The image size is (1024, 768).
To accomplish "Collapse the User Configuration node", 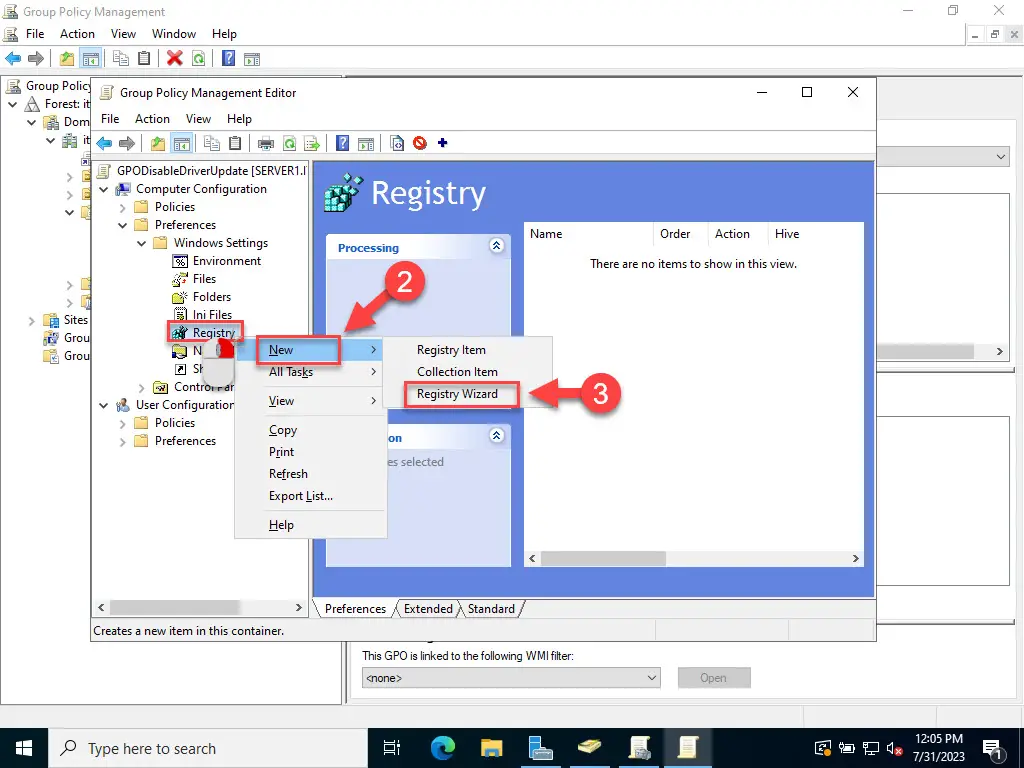I will (104, 406).
